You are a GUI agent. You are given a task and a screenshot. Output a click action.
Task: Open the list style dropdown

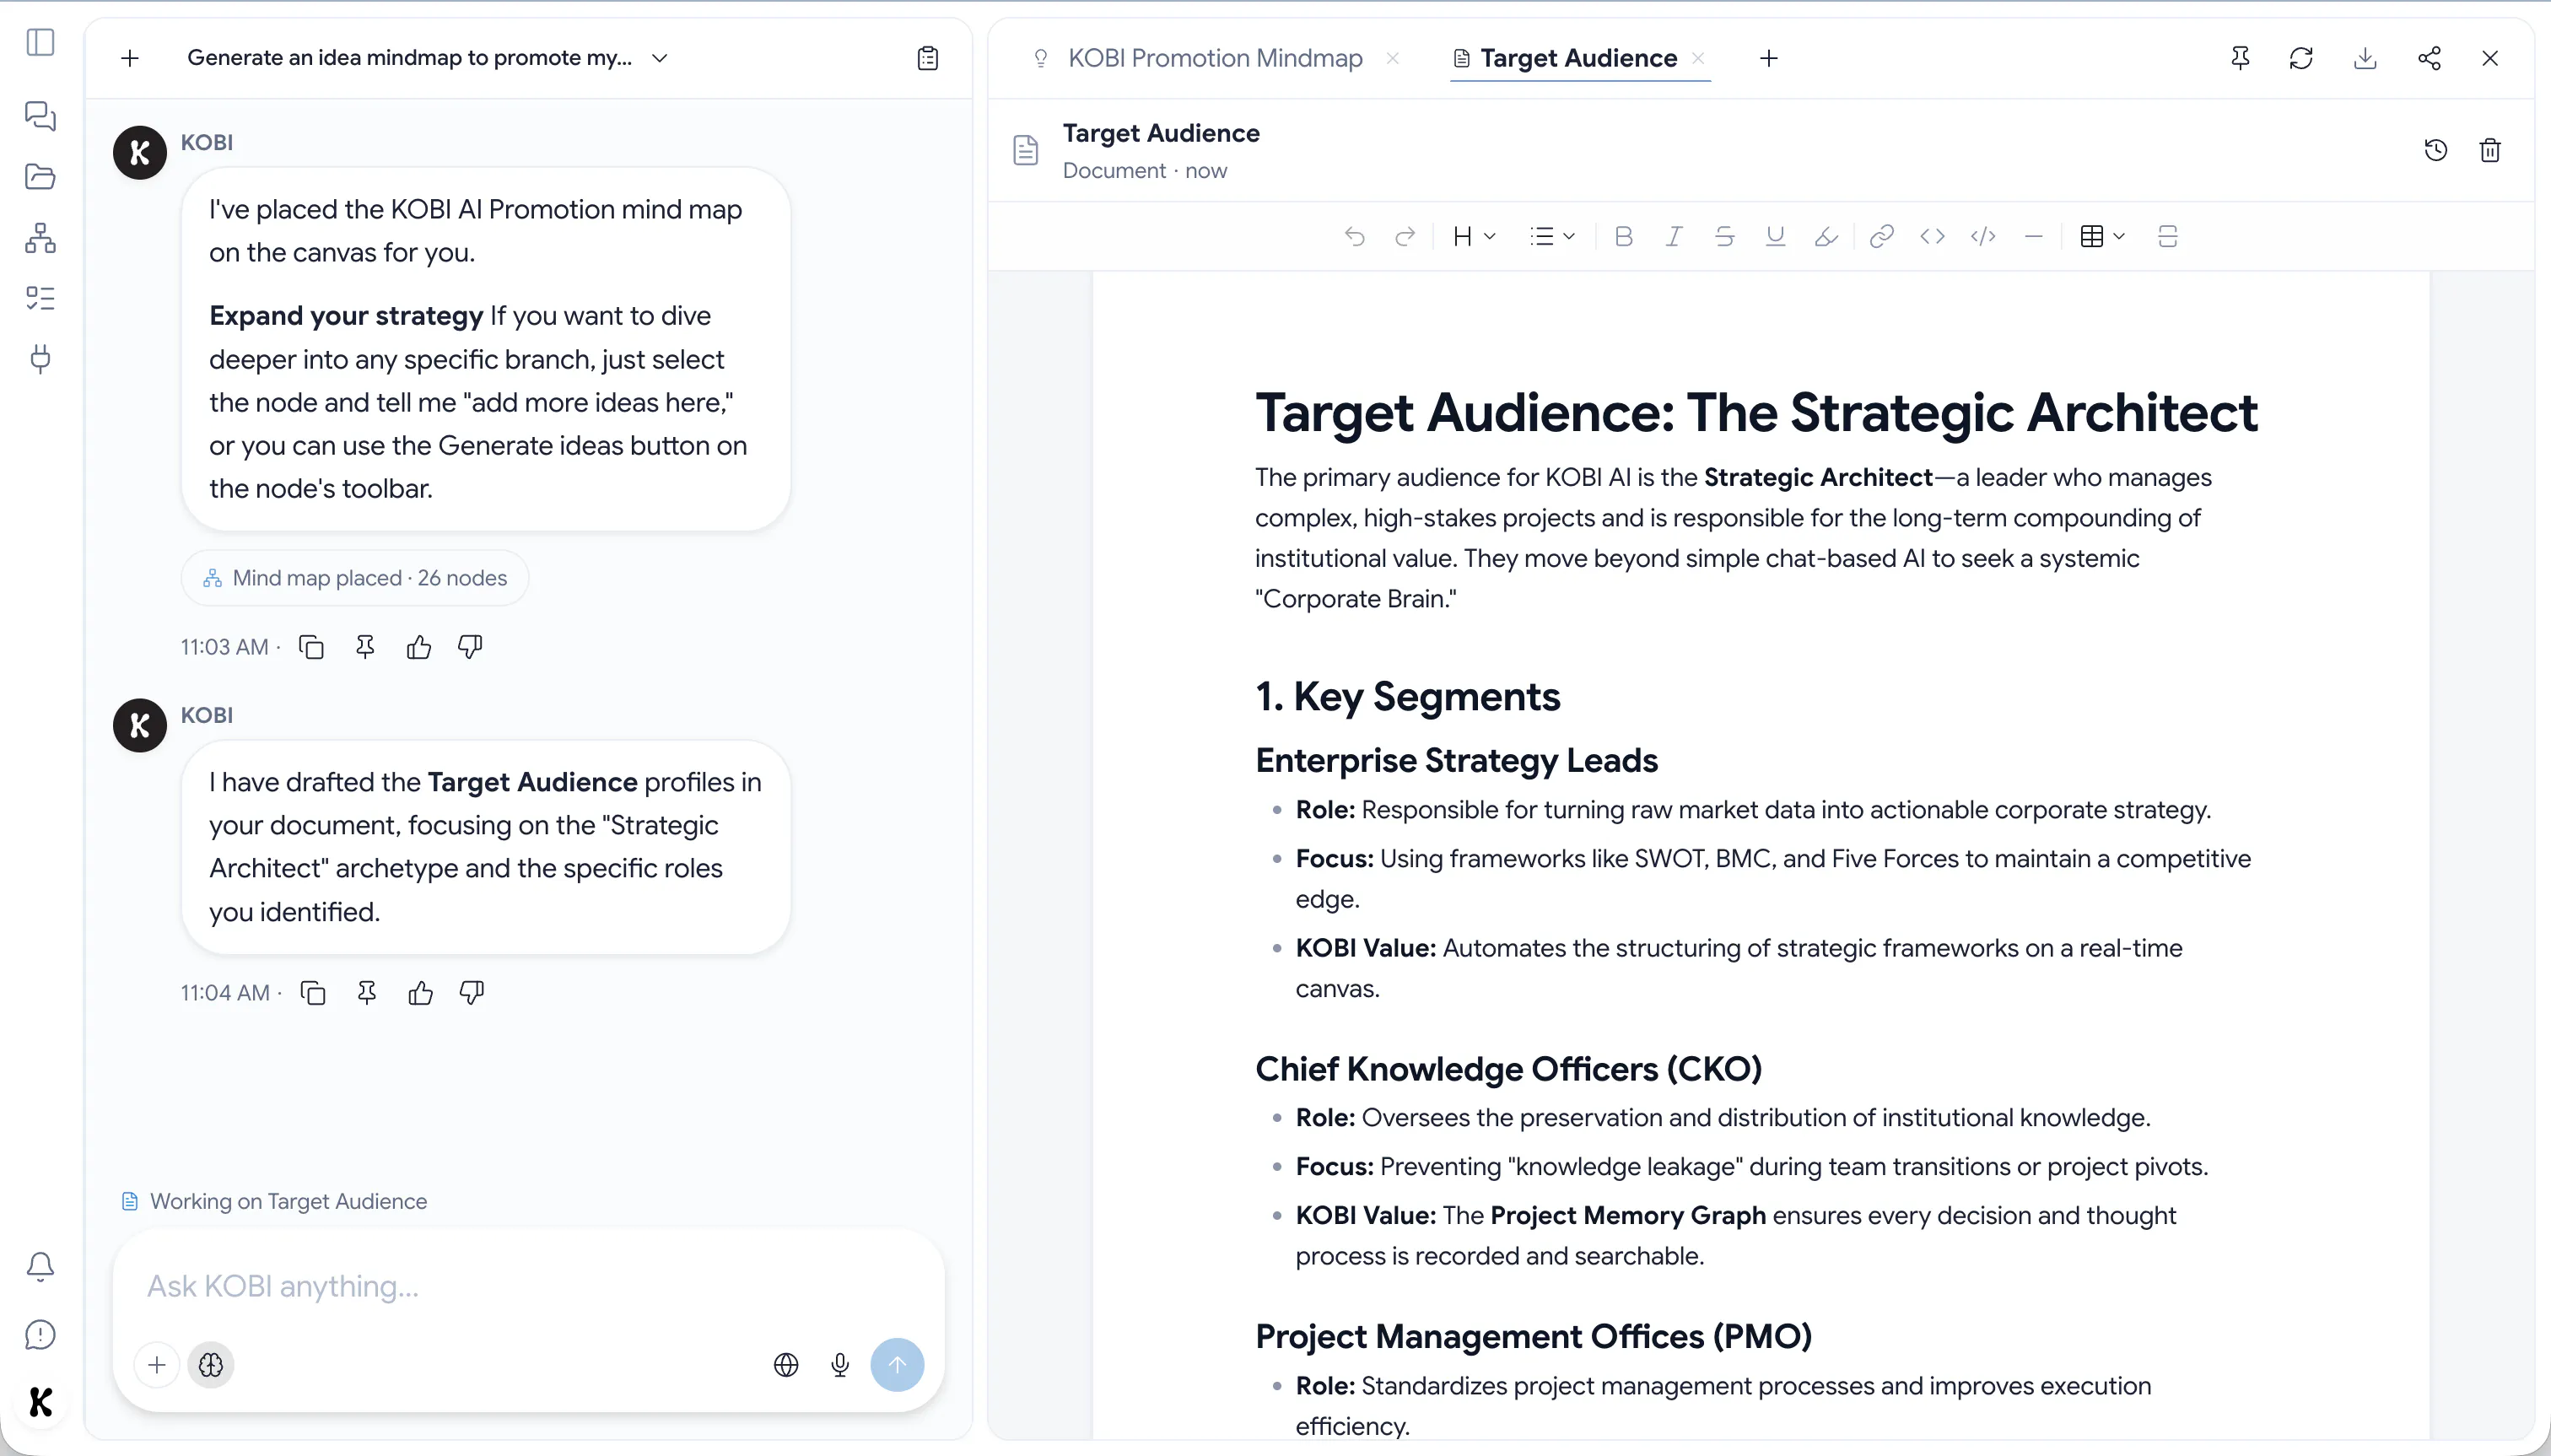click(x=1552, y=236)
